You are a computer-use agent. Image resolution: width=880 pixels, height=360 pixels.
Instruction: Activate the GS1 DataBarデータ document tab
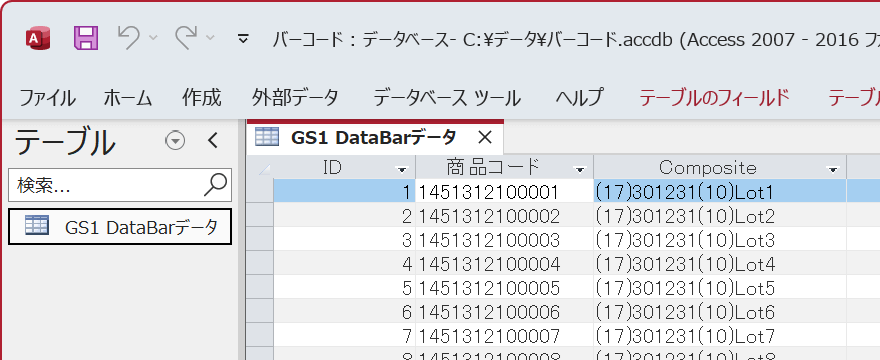[x=375, y=137]
